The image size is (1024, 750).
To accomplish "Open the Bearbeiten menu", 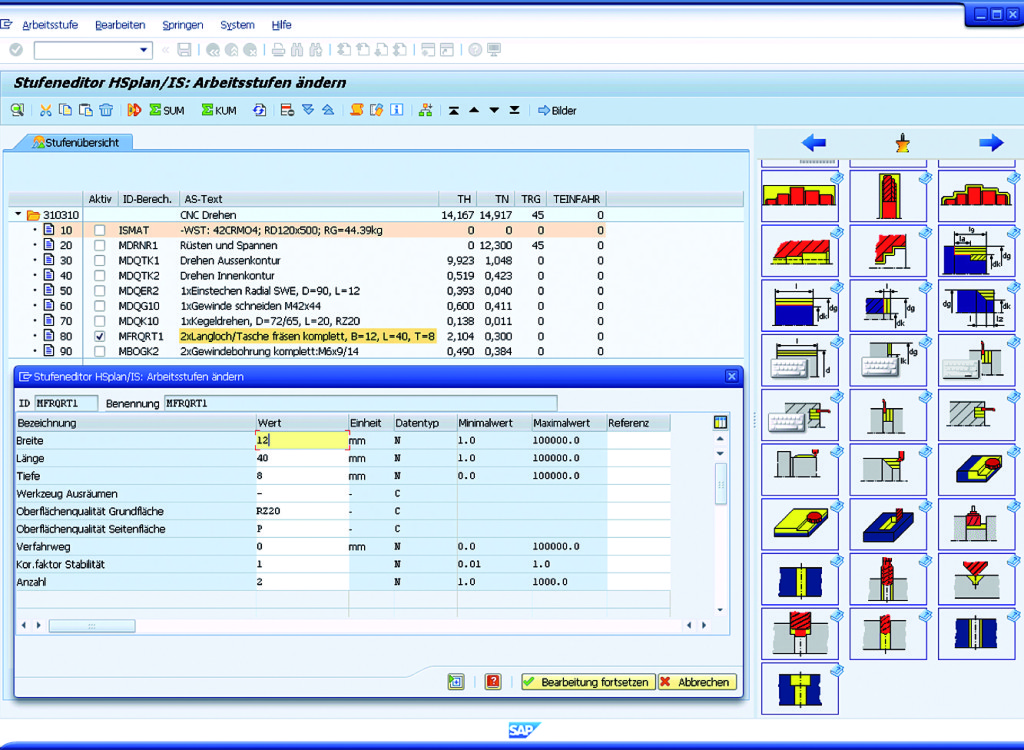I will 120,25.
